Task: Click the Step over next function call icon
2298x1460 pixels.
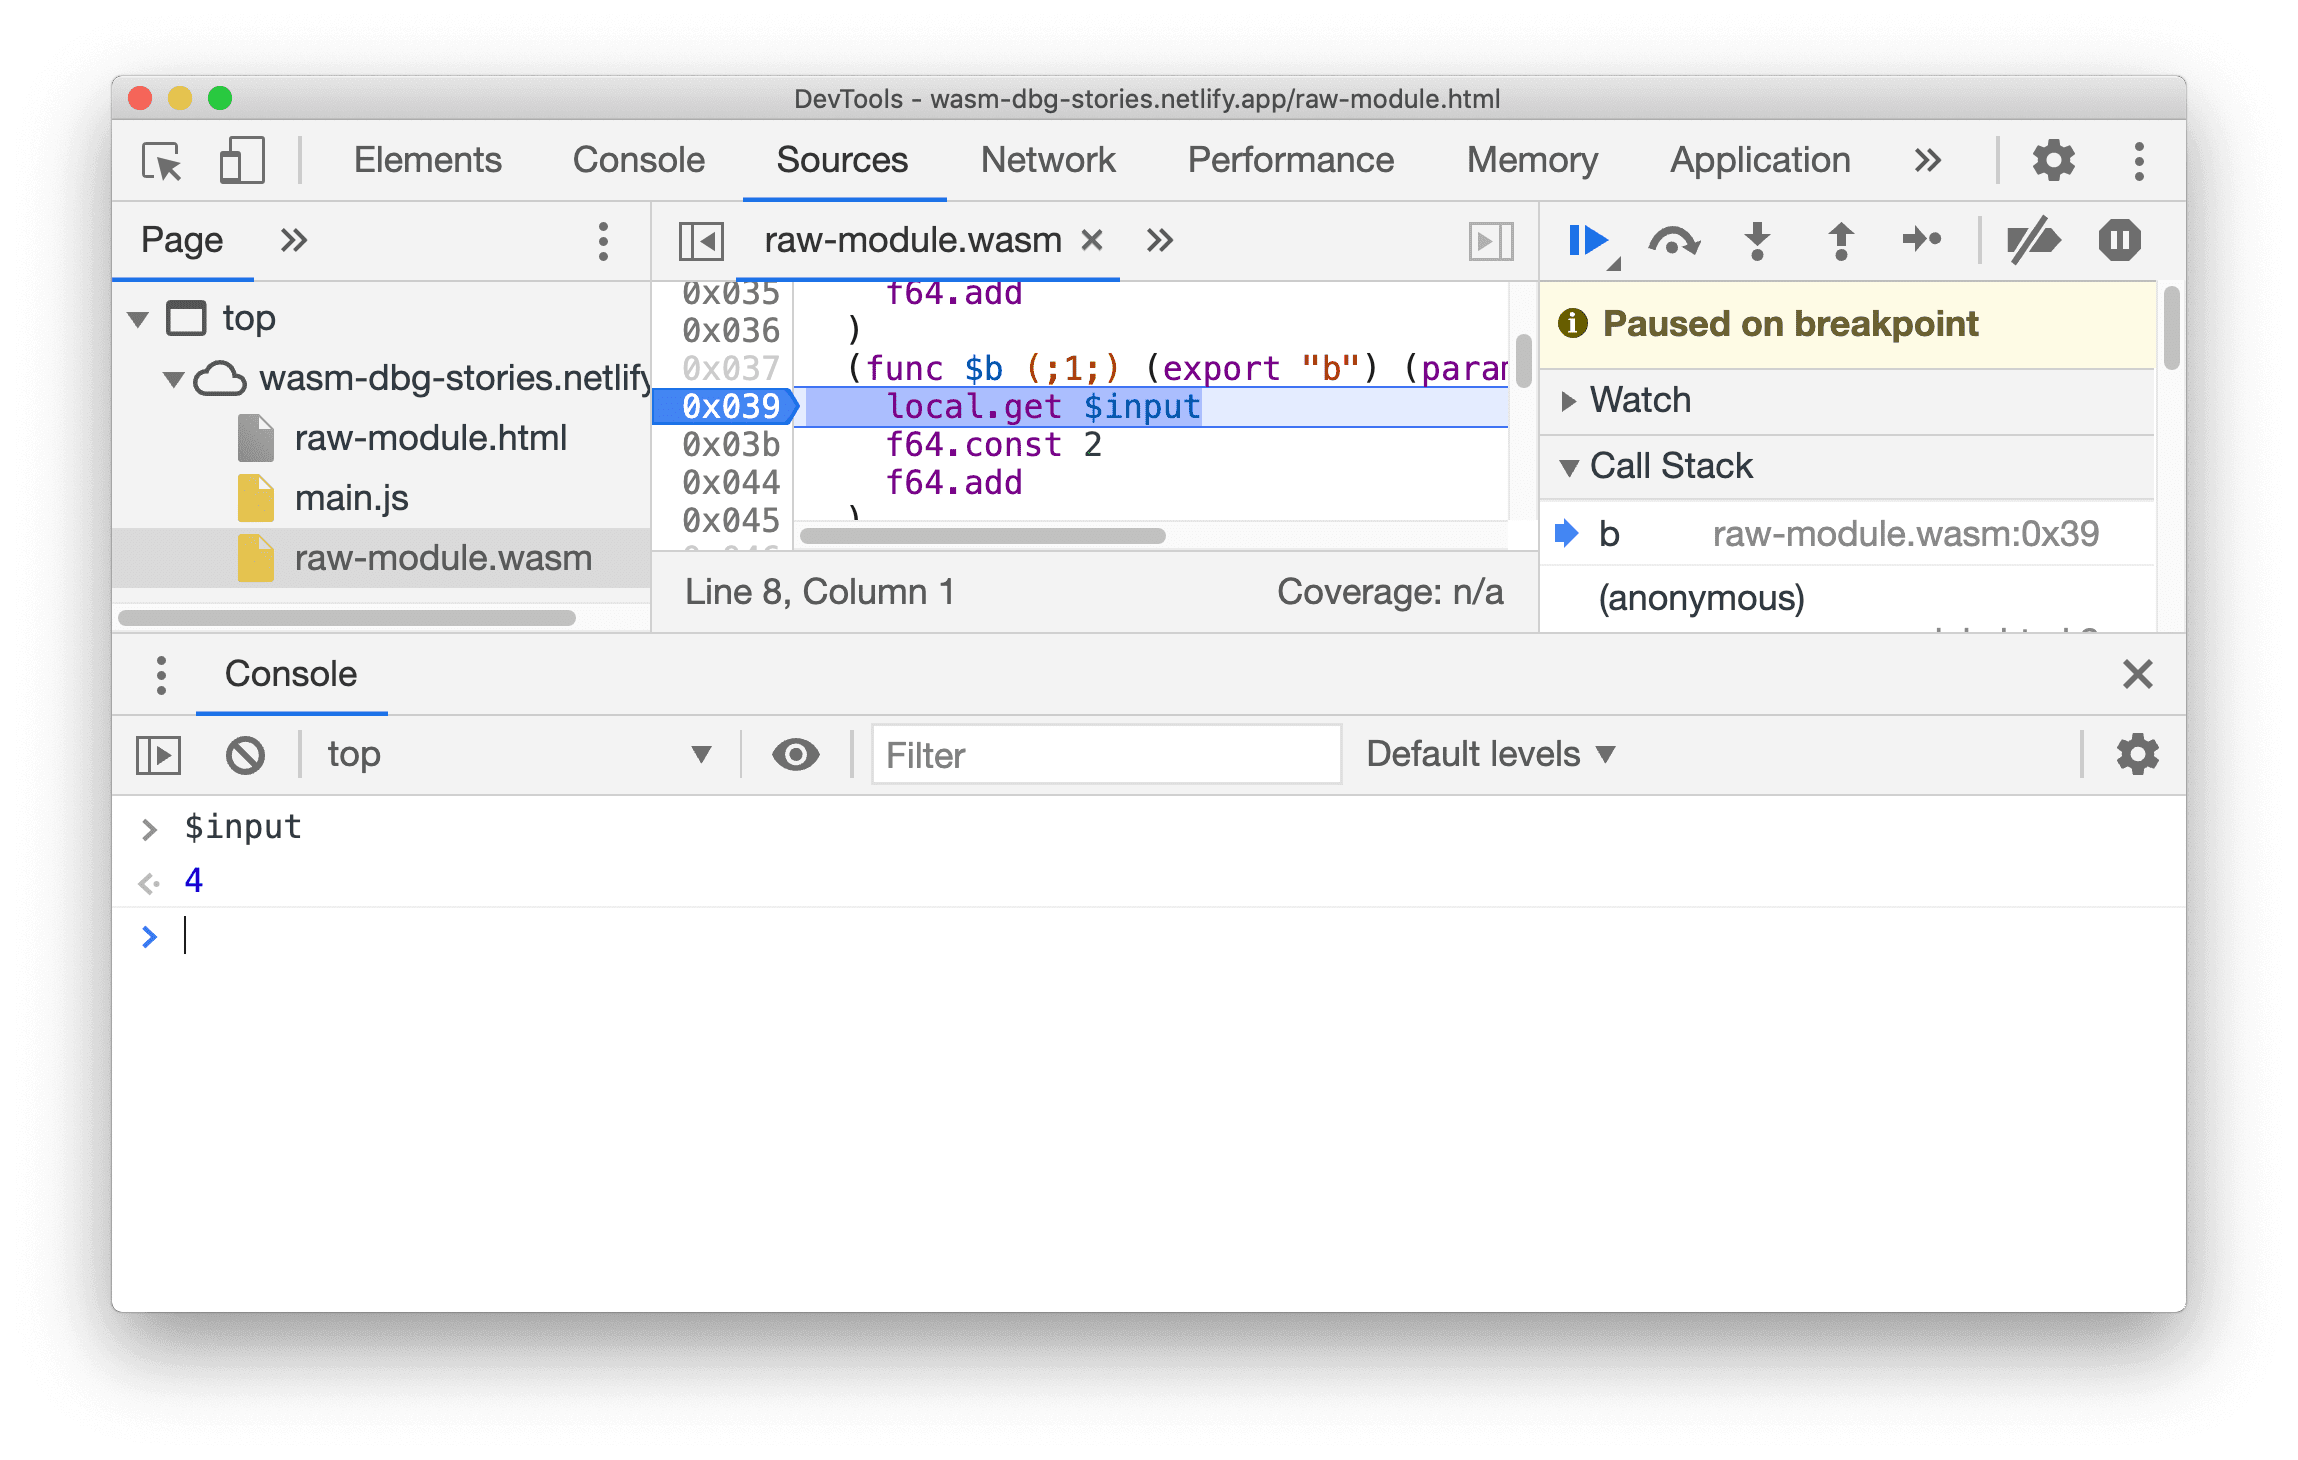Action: (1677, 241)
